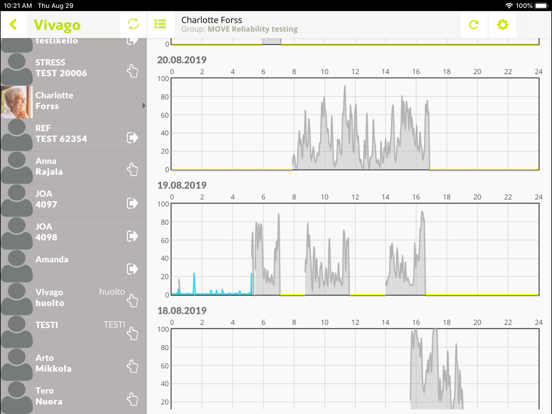Tap hand icon for Vivago huolto
The image size is (552, 414).
133,301
